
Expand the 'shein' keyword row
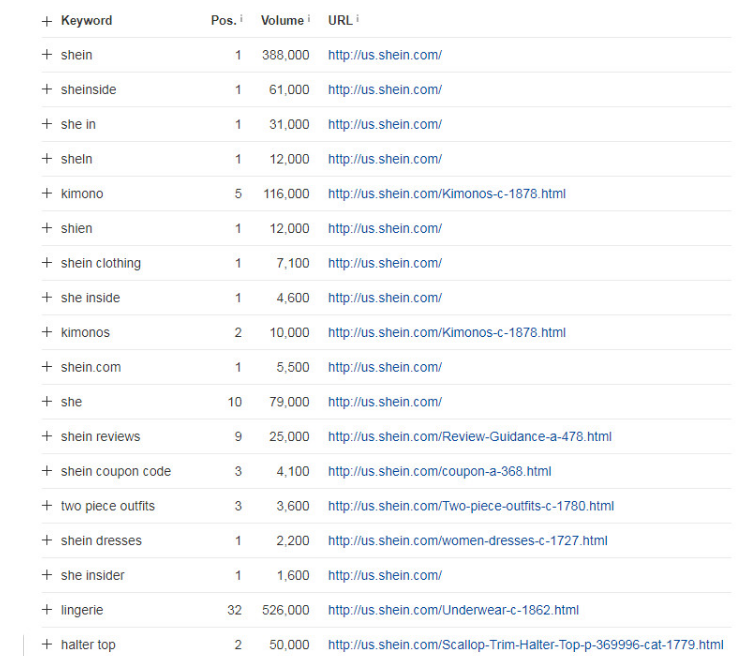pyautogui.click(x=46, y=54)
